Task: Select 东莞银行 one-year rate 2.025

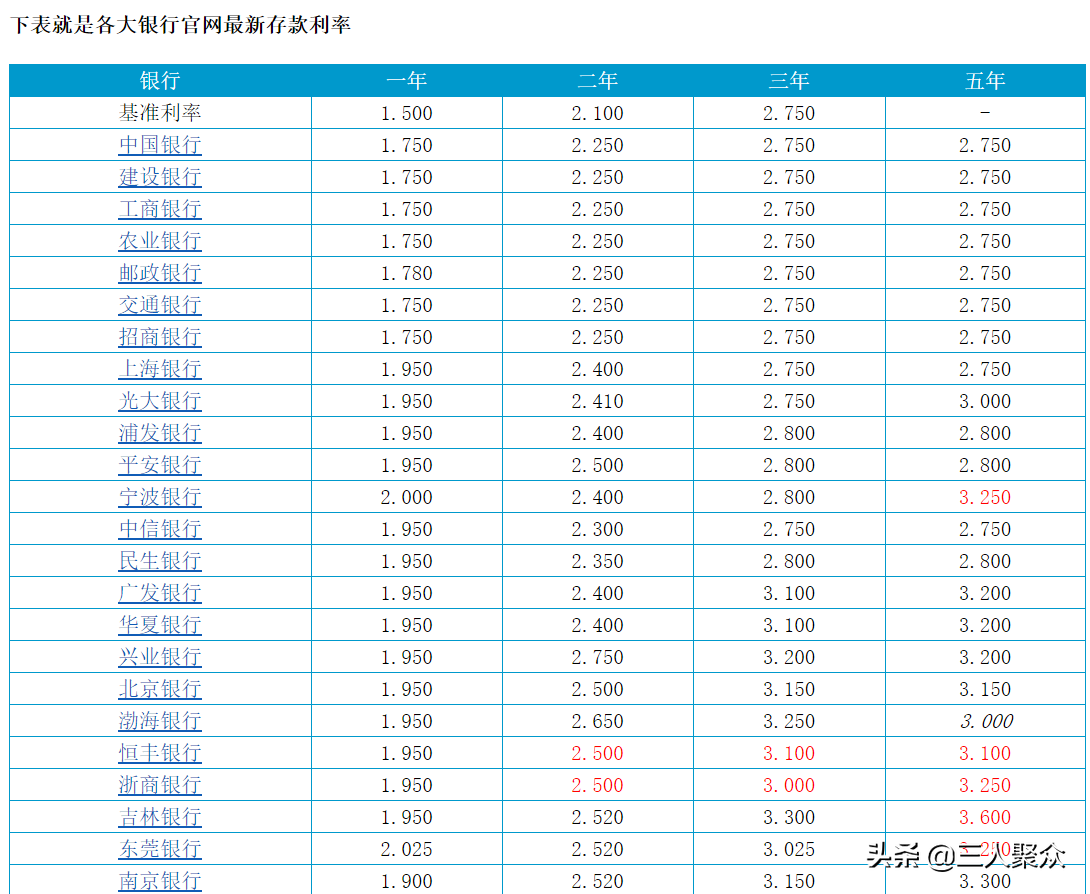Action: (x=407, y=848)
